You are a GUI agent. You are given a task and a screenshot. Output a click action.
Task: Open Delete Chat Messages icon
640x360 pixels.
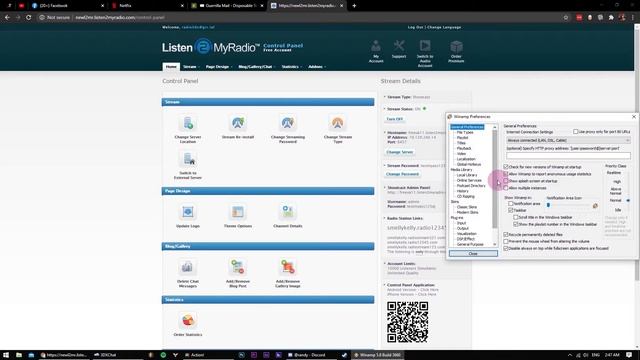point(188,267)
